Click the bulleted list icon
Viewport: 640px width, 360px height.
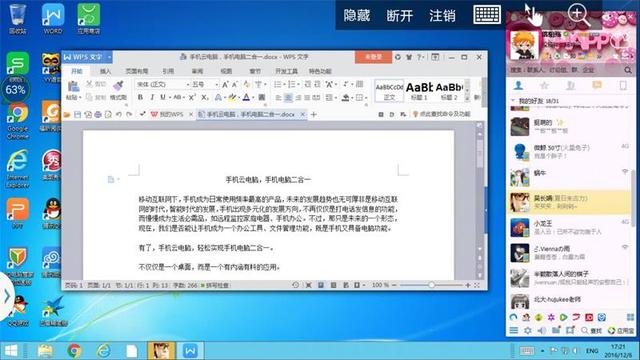(278, 84)
